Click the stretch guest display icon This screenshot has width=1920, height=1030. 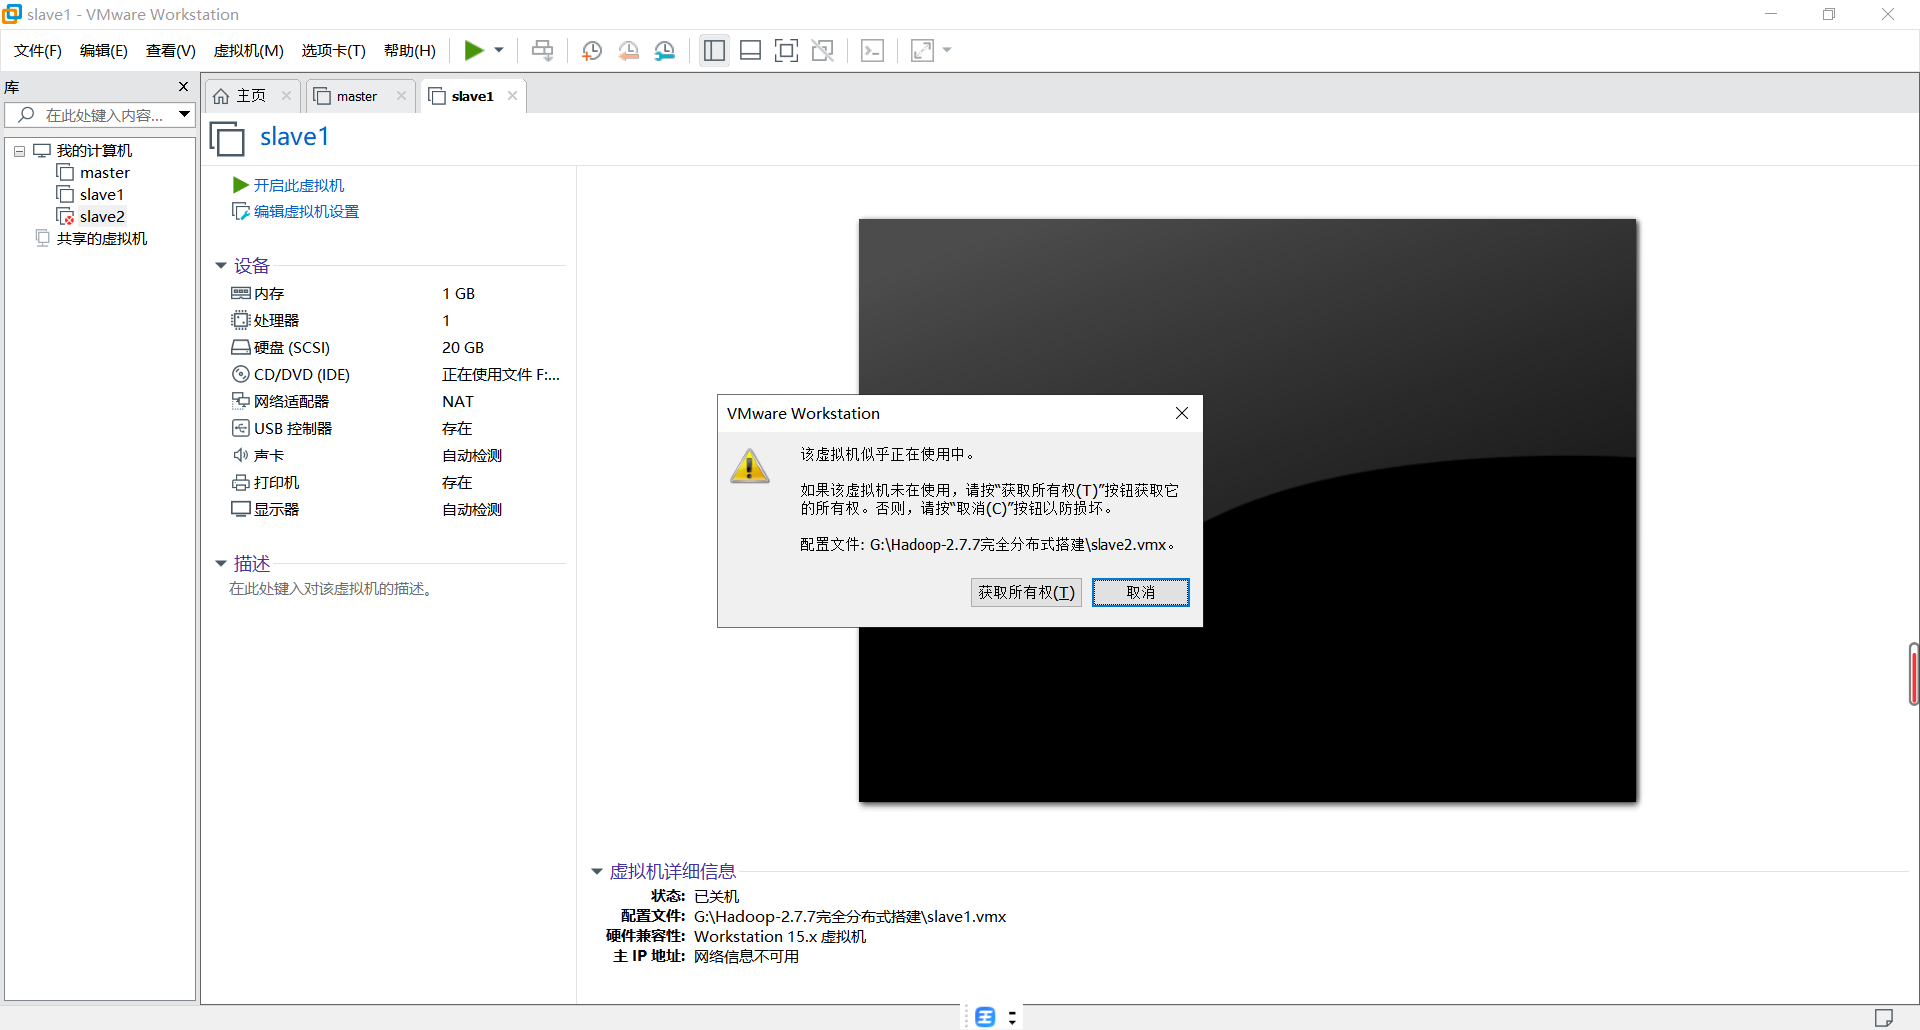pyautogui.click(x=922, y=50)
